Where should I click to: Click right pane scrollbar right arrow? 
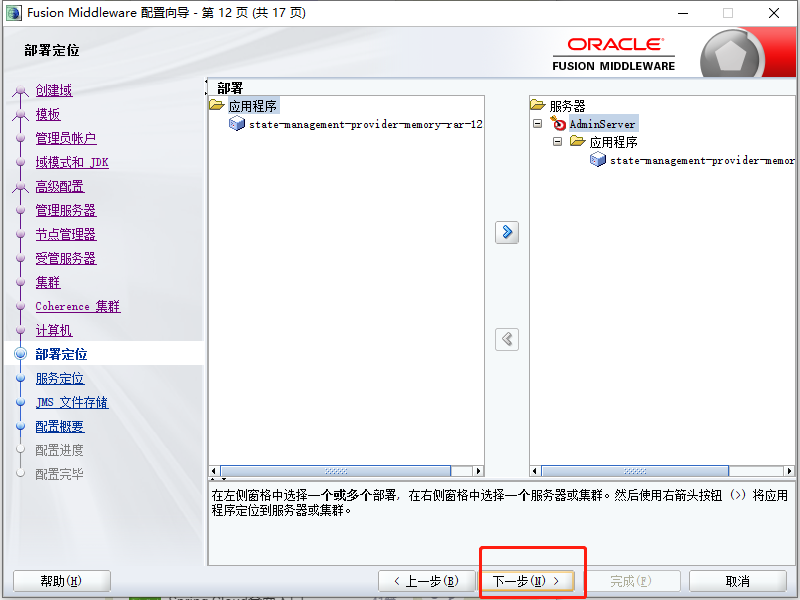[789, 471]
